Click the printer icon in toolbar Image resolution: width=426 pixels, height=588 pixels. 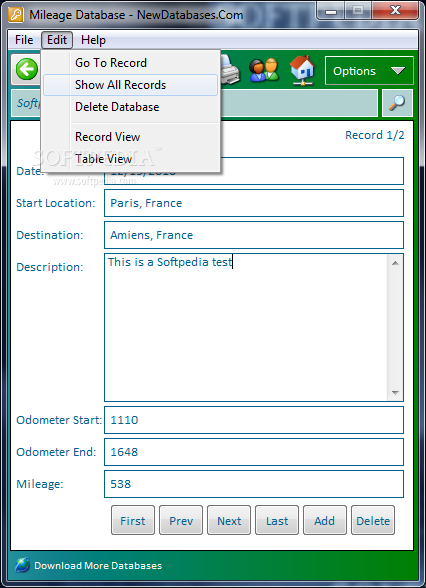pos(230,70)
